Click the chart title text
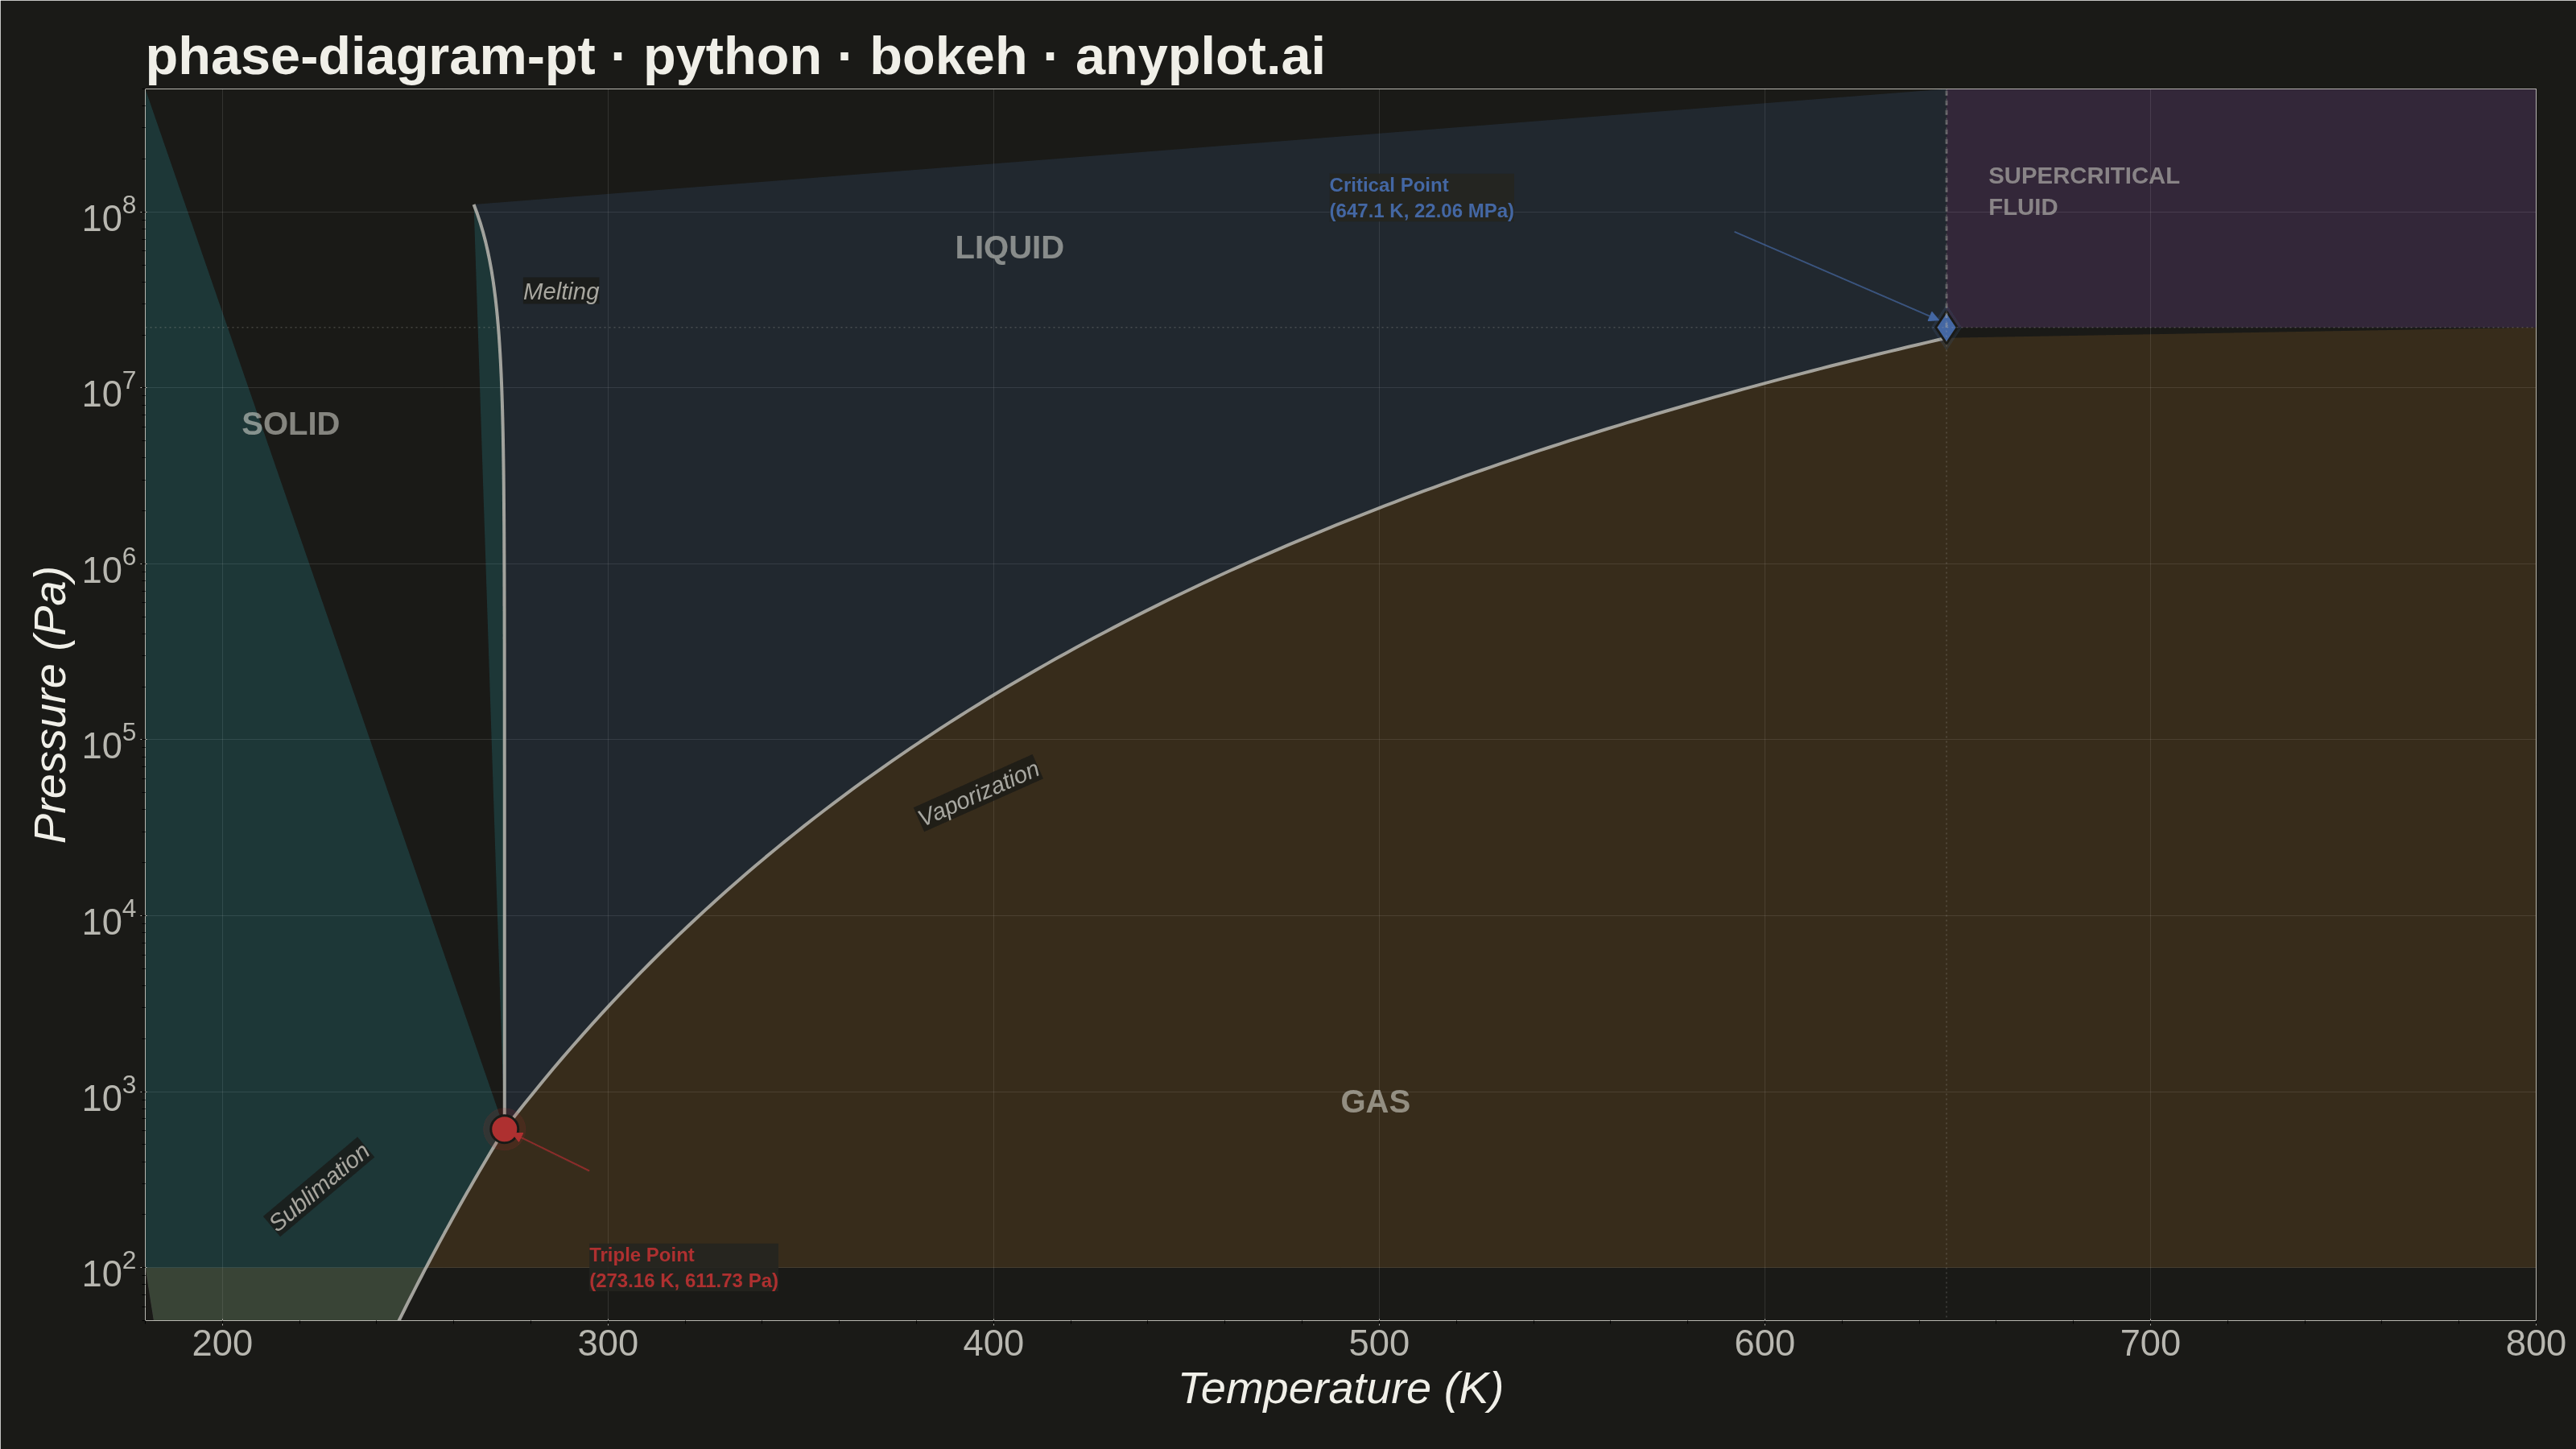Image resolution: width=2576 pixels, height=1449 pixels. [735, 56]
